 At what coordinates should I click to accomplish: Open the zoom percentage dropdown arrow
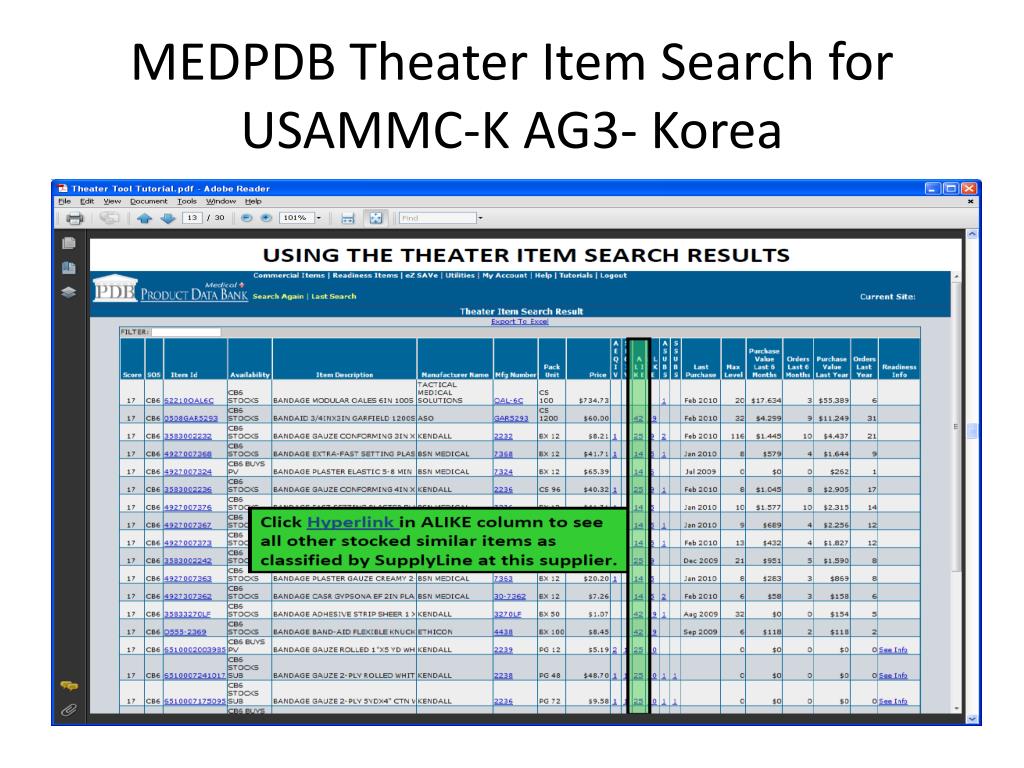[x=319, y=218]
